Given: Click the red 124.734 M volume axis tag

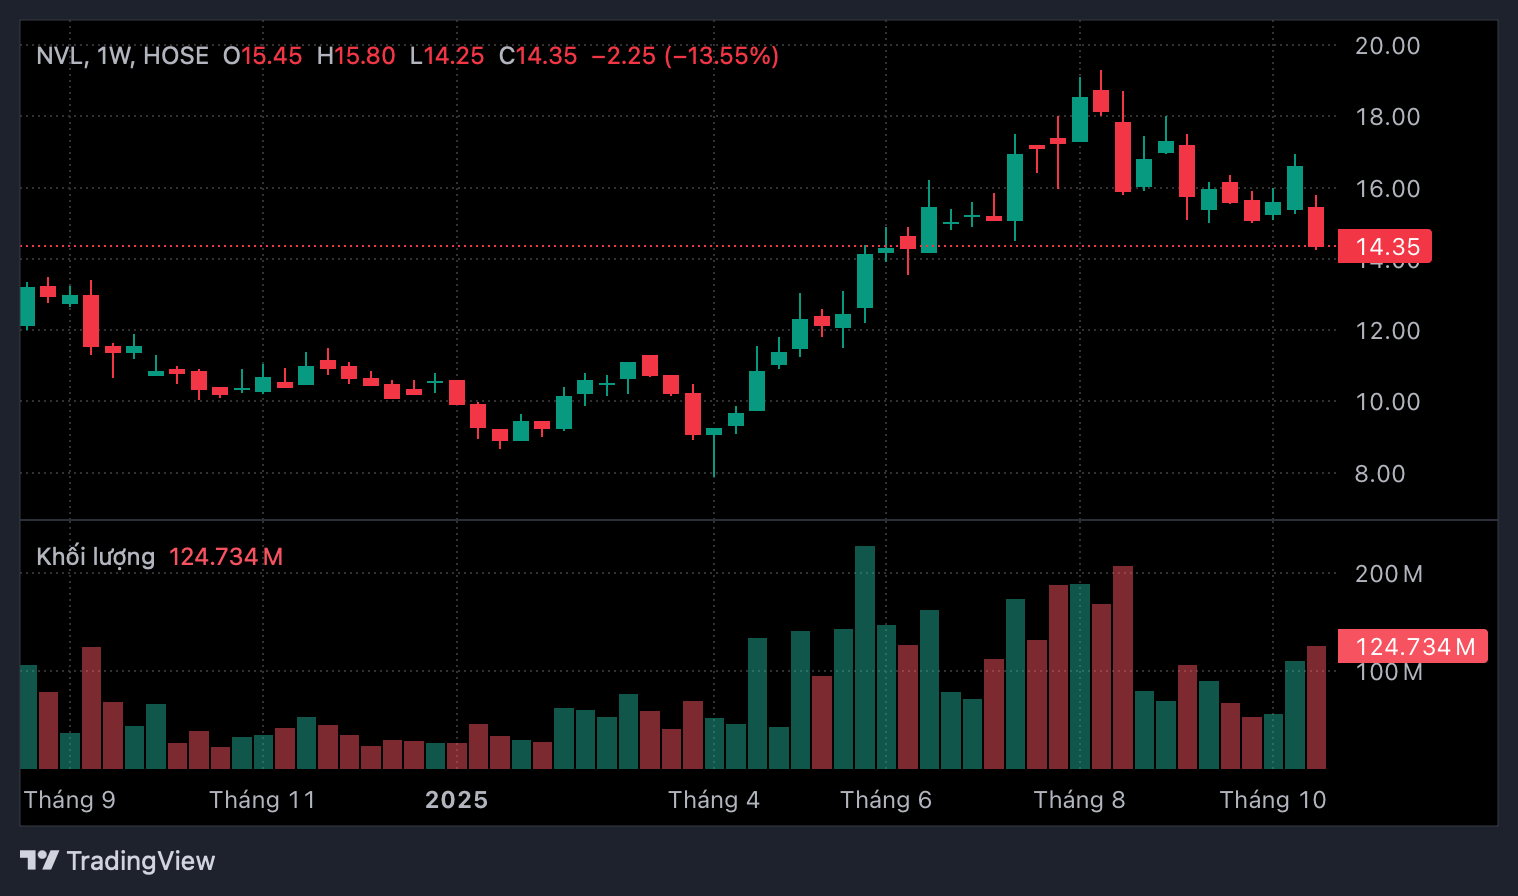Looking at the screenshot, I should 1413,647.
